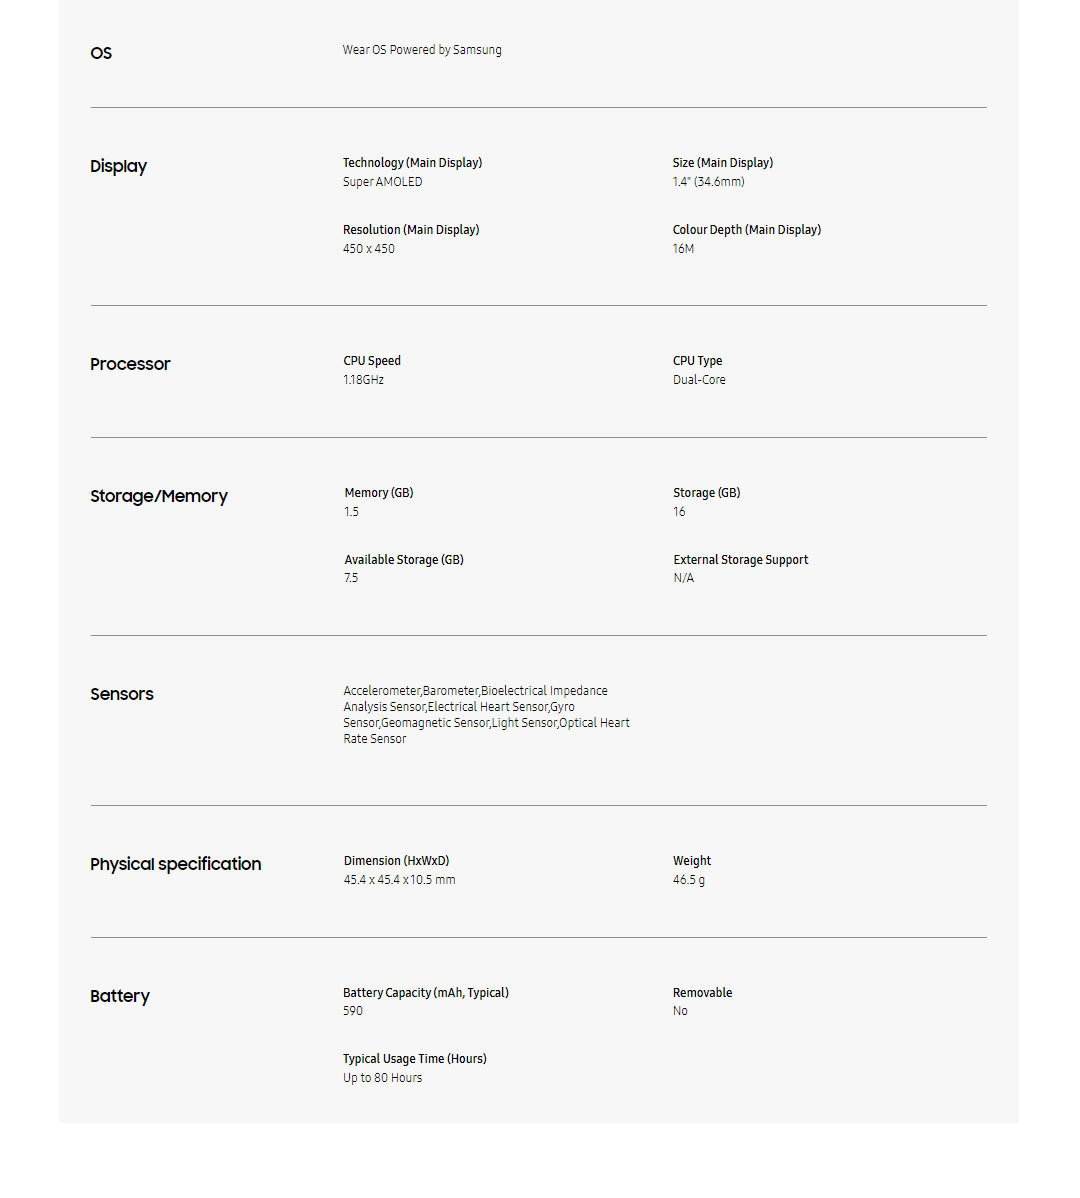The width and height of the screenshot is (1080, 1198).
Task: Click the 'Available Storage (GB)' label
Action: coord(404,560)
